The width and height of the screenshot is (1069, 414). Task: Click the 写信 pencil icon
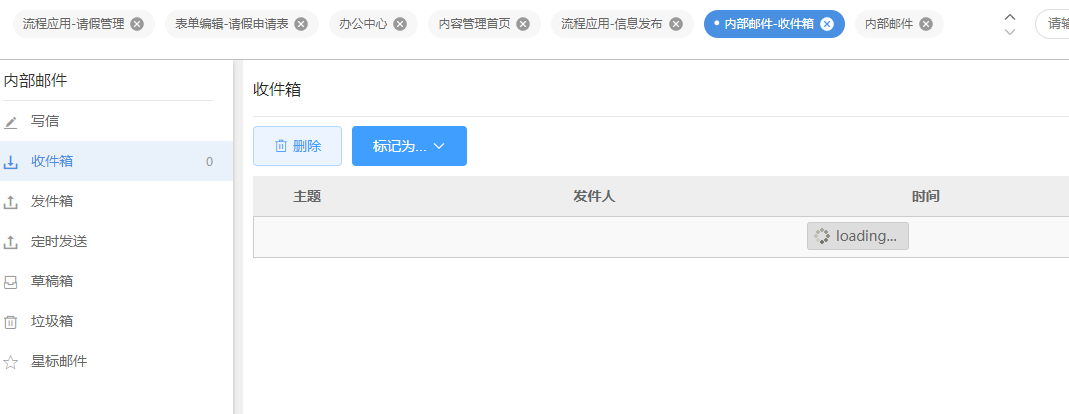11,123
